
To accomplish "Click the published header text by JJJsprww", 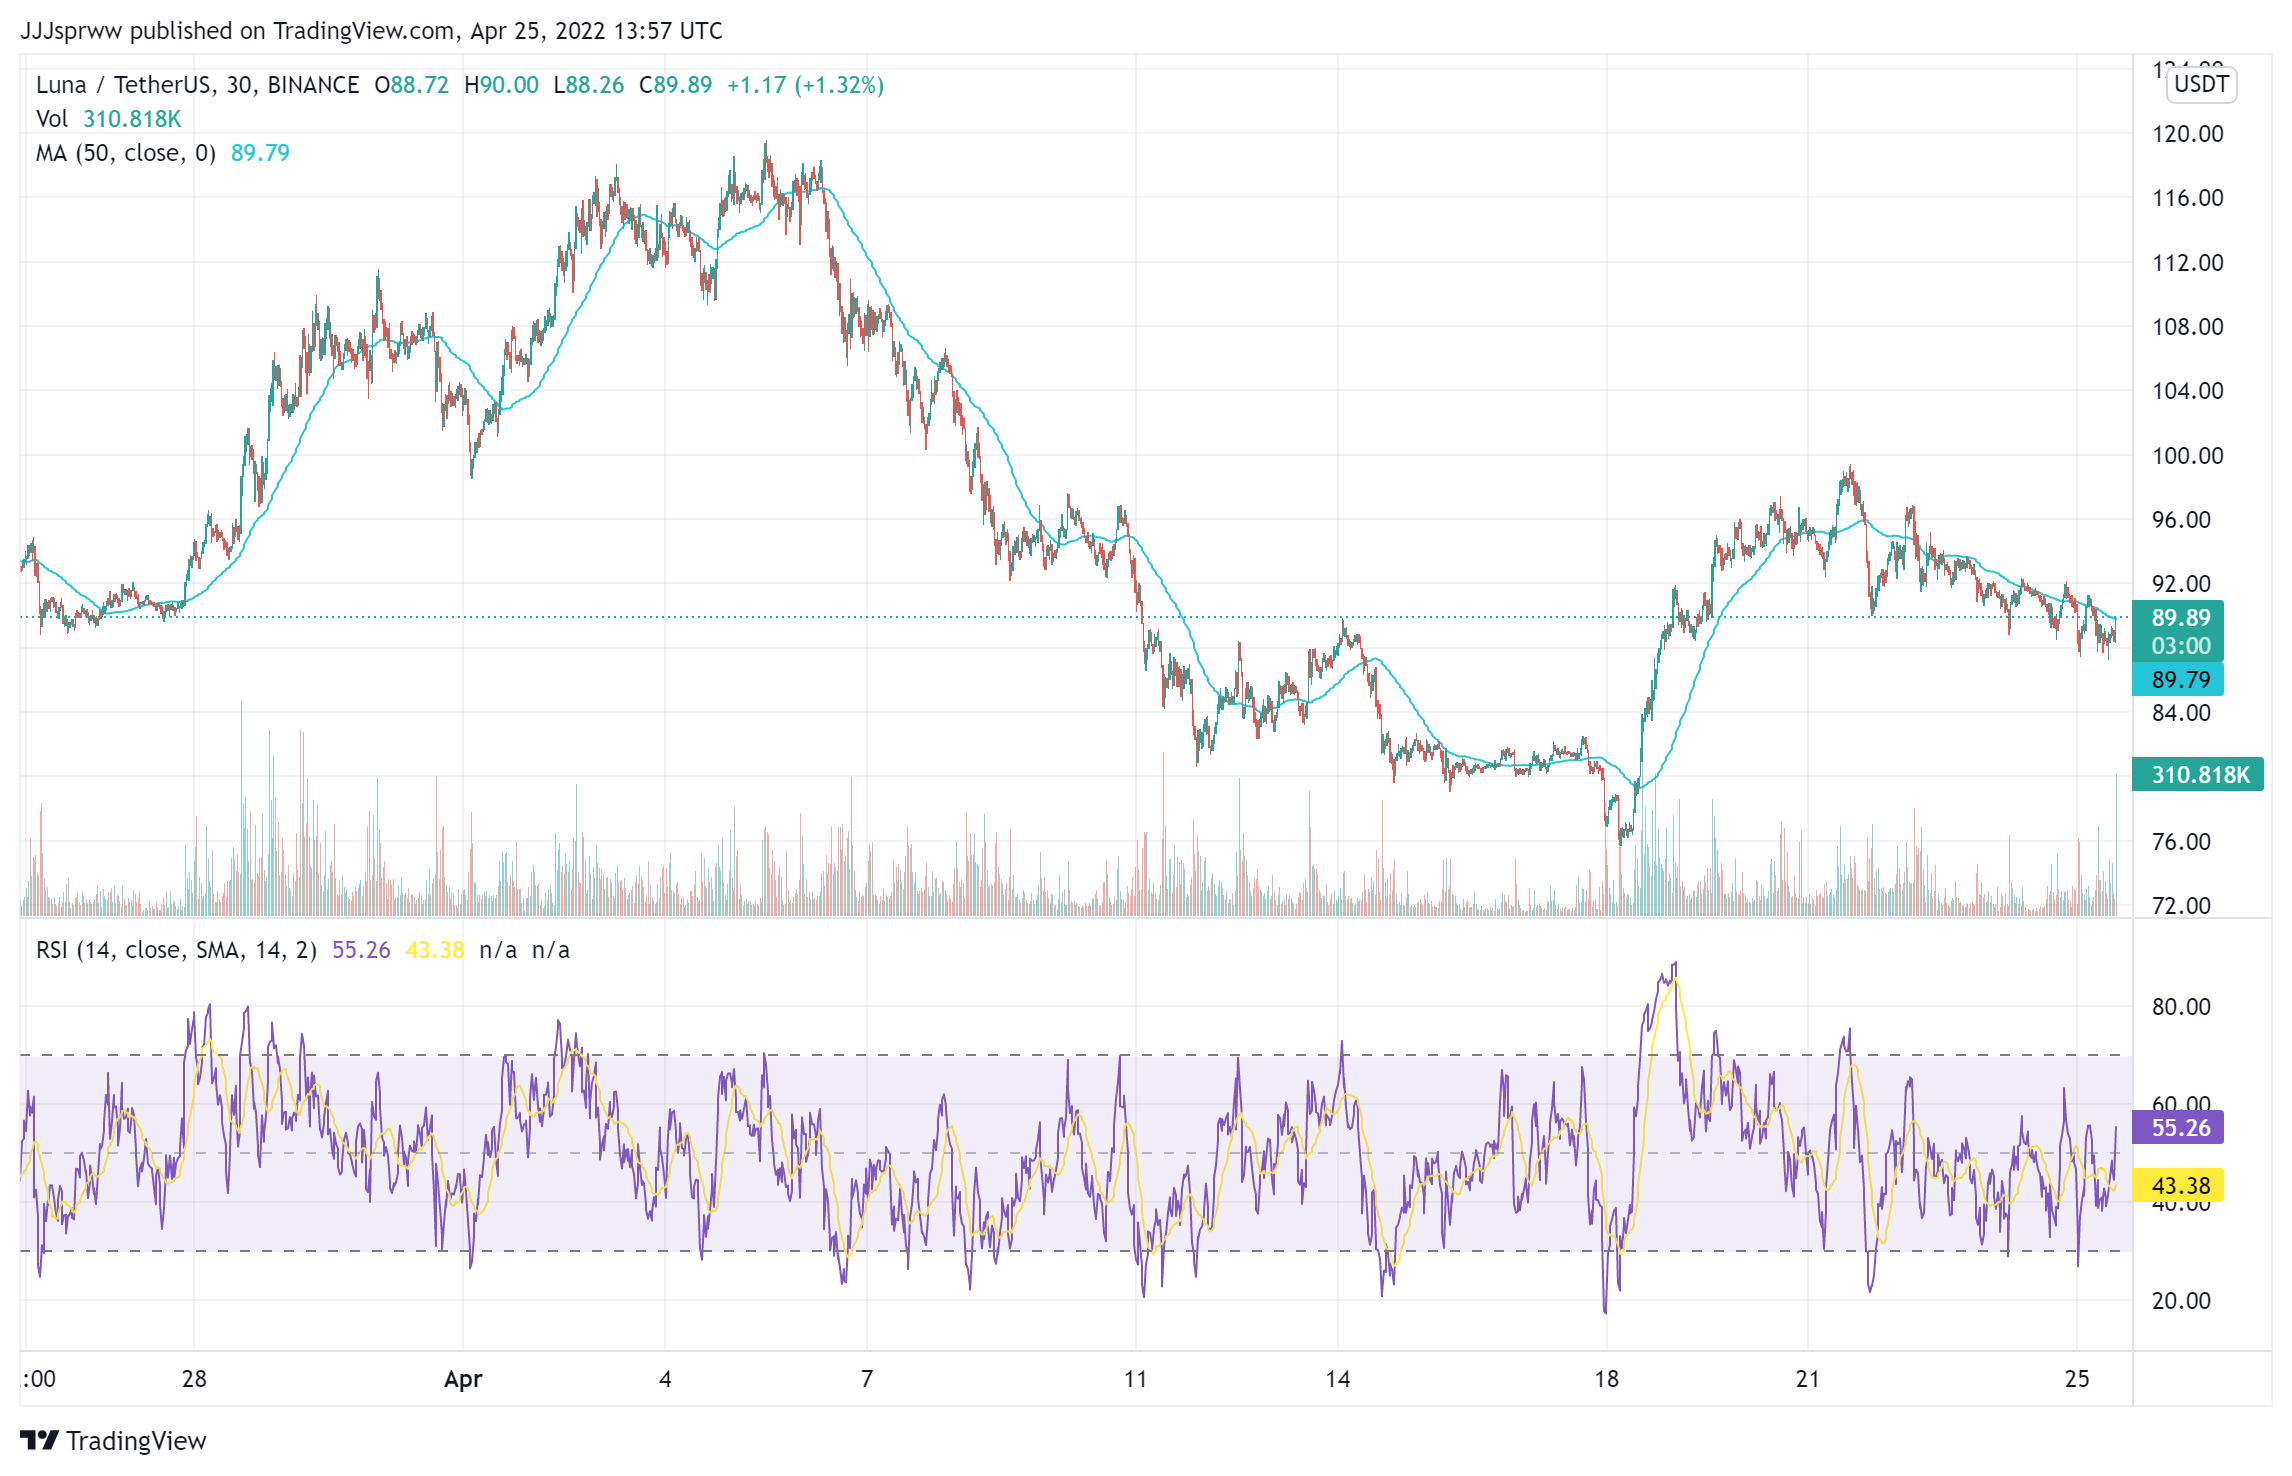I will (x=371, y=31).
